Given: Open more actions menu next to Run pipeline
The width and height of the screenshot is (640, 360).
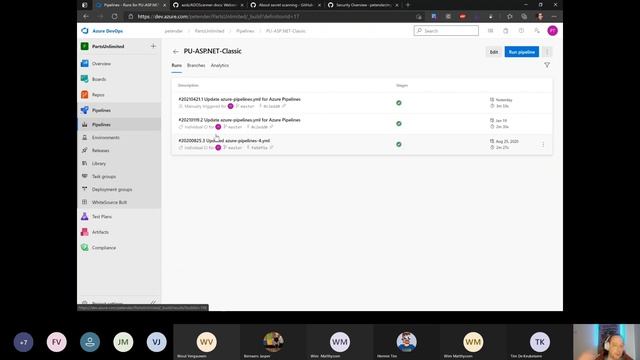Looking at the screenshot, I should tap(547, 52).
